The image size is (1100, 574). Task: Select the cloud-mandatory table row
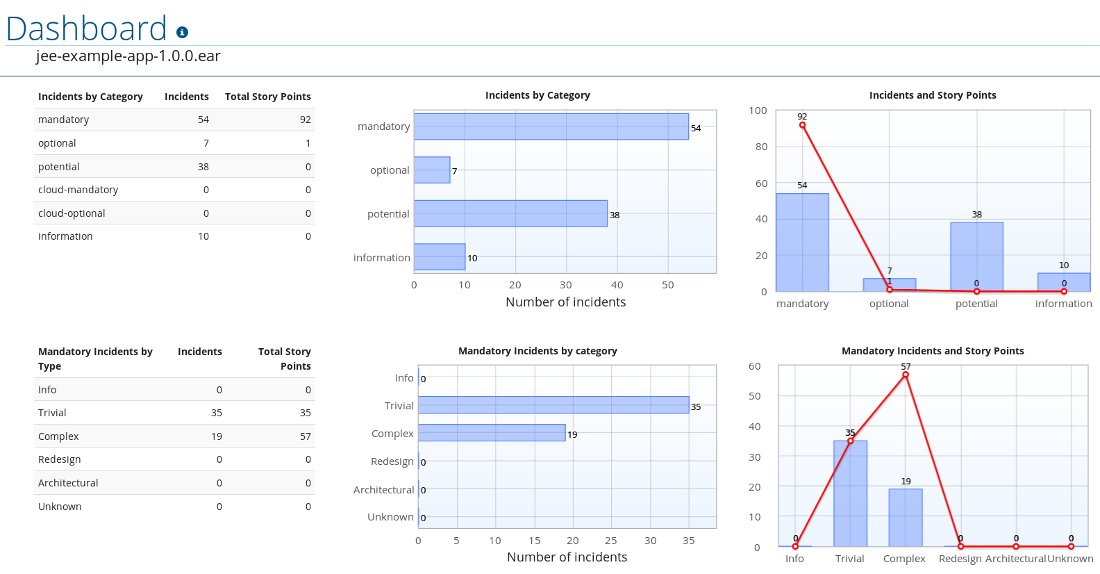[x=174, y=189]
